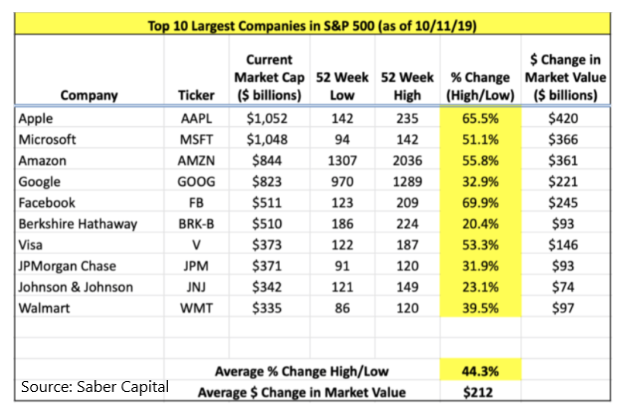Select the Company column header
Screen dimensions: 625x410
pyautogui.click(x=89, y=95)
